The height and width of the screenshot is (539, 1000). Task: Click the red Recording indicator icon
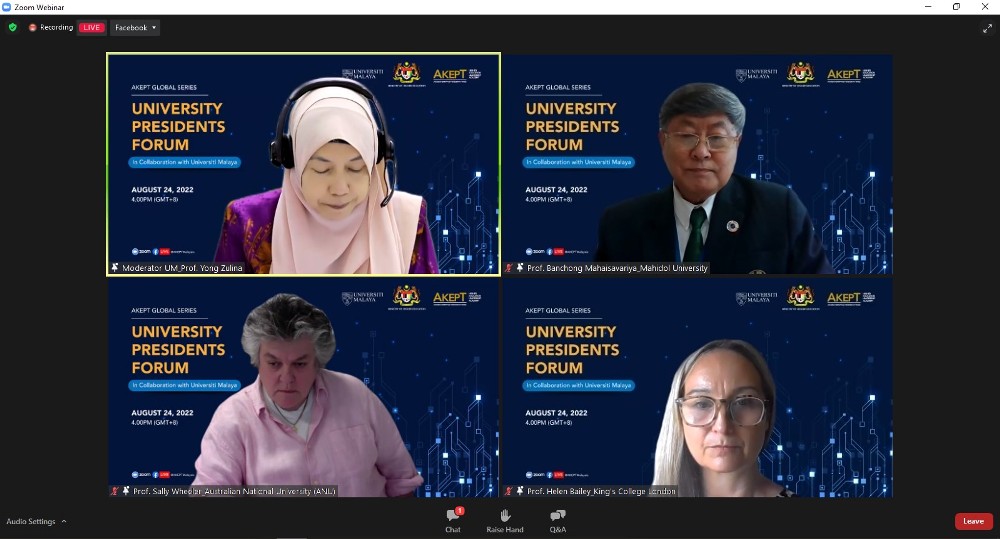click(33, 28)
